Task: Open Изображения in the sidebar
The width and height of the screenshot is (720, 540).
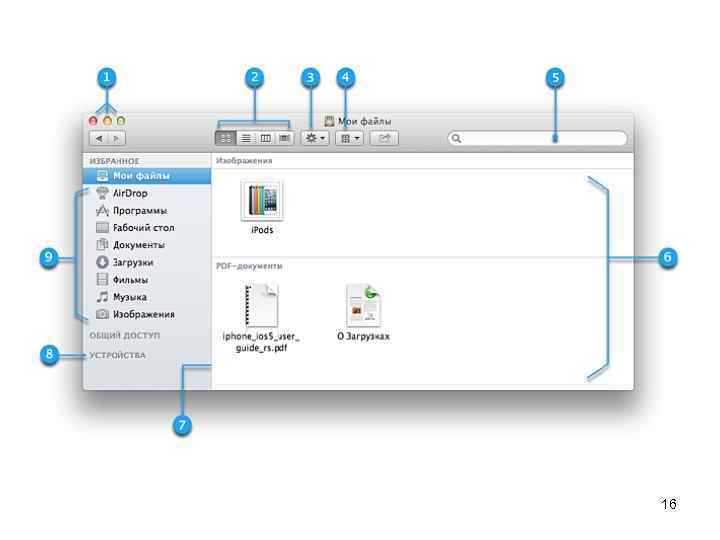Action: 147,315
